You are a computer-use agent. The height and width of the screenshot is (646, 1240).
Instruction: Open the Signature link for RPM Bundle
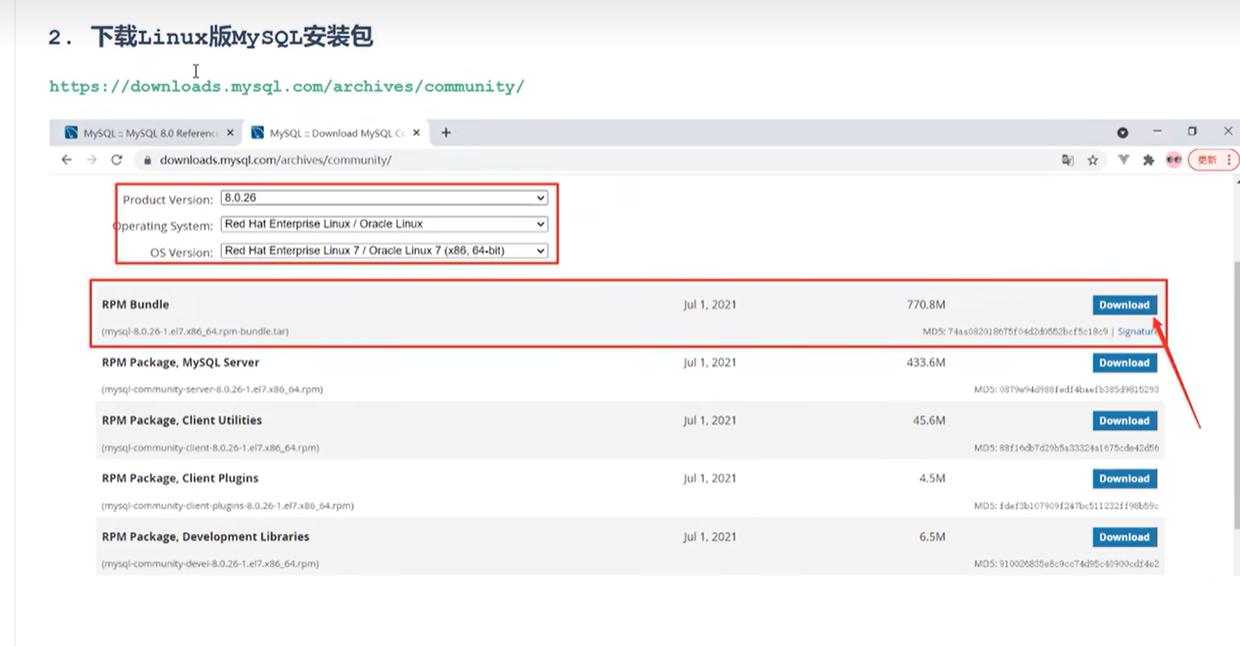click(x=1138, y=331)
